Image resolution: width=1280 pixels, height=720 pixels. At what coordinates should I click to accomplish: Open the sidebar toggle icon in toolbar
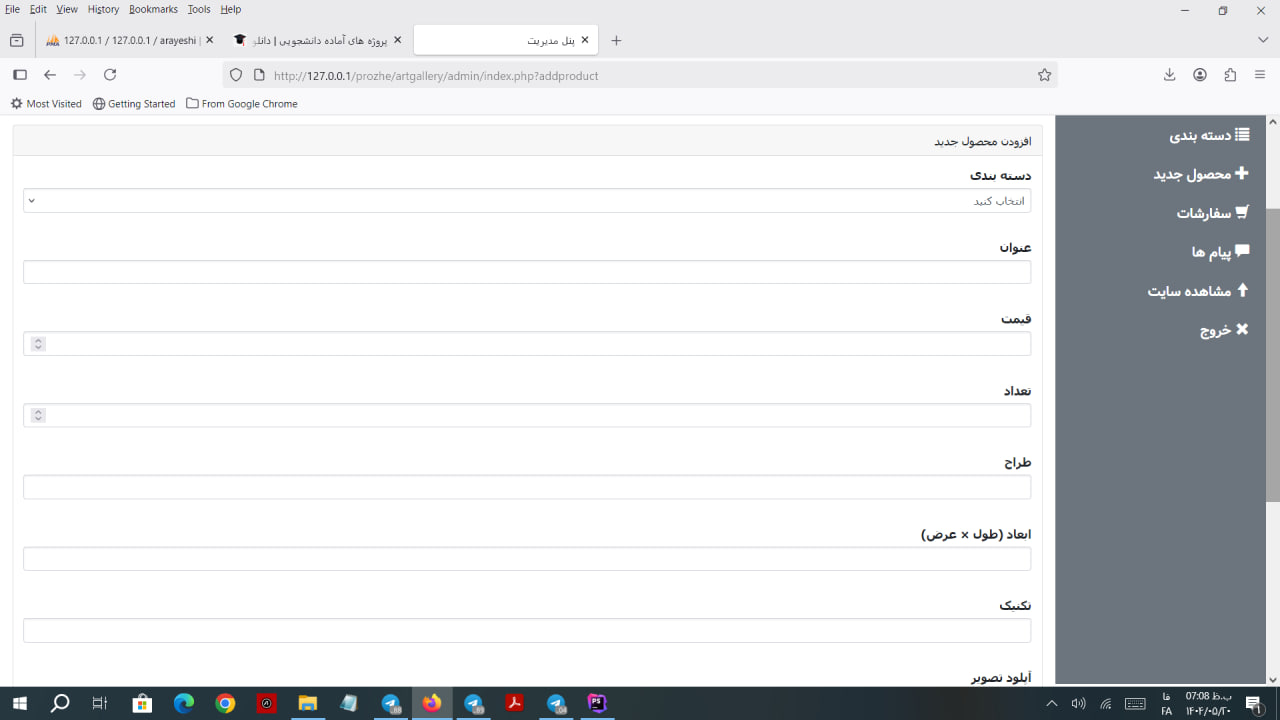[19, 75]
